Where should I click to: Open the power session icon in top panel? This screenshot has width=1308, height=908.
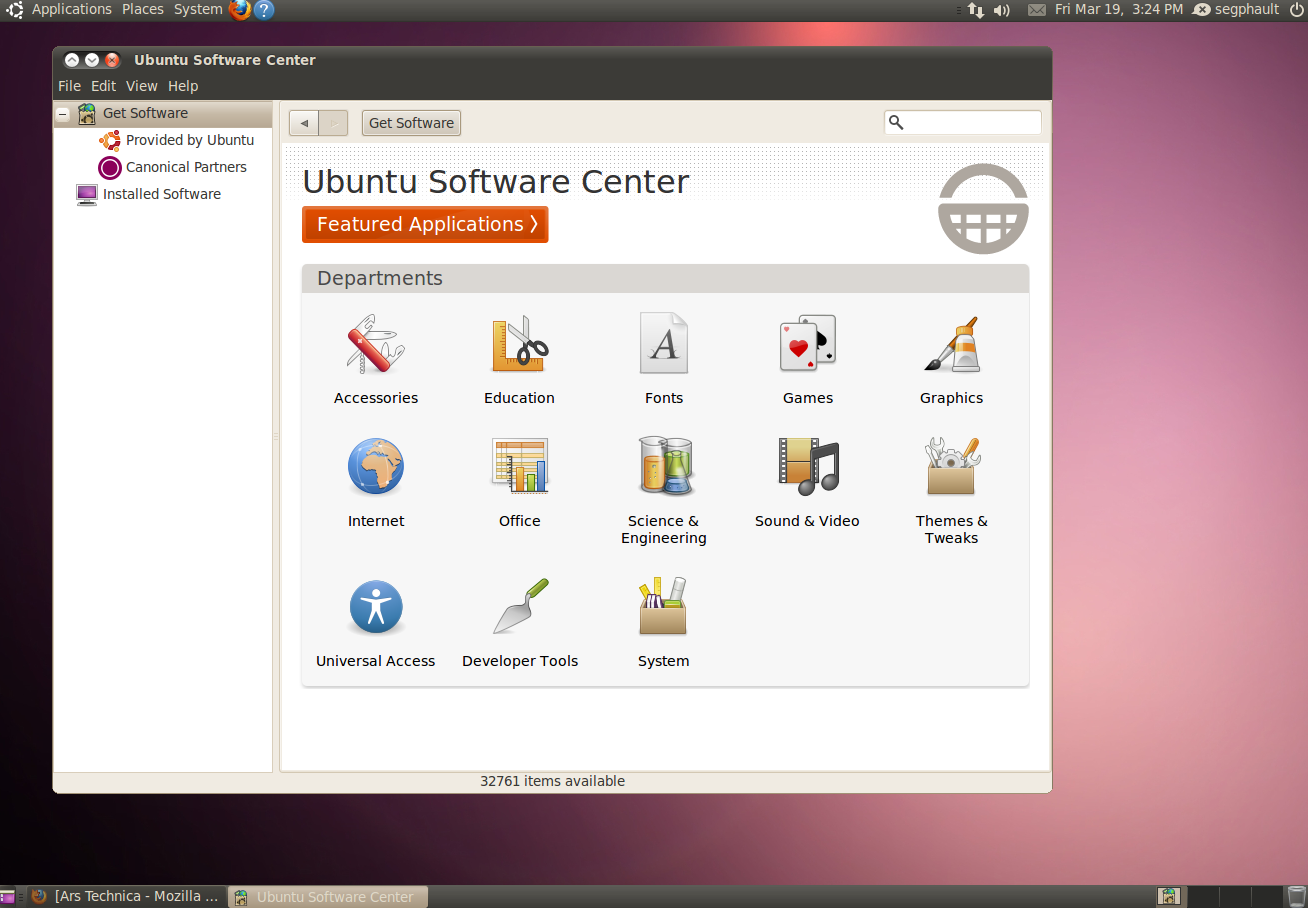pyautogui.click(x=1296, y=10)
